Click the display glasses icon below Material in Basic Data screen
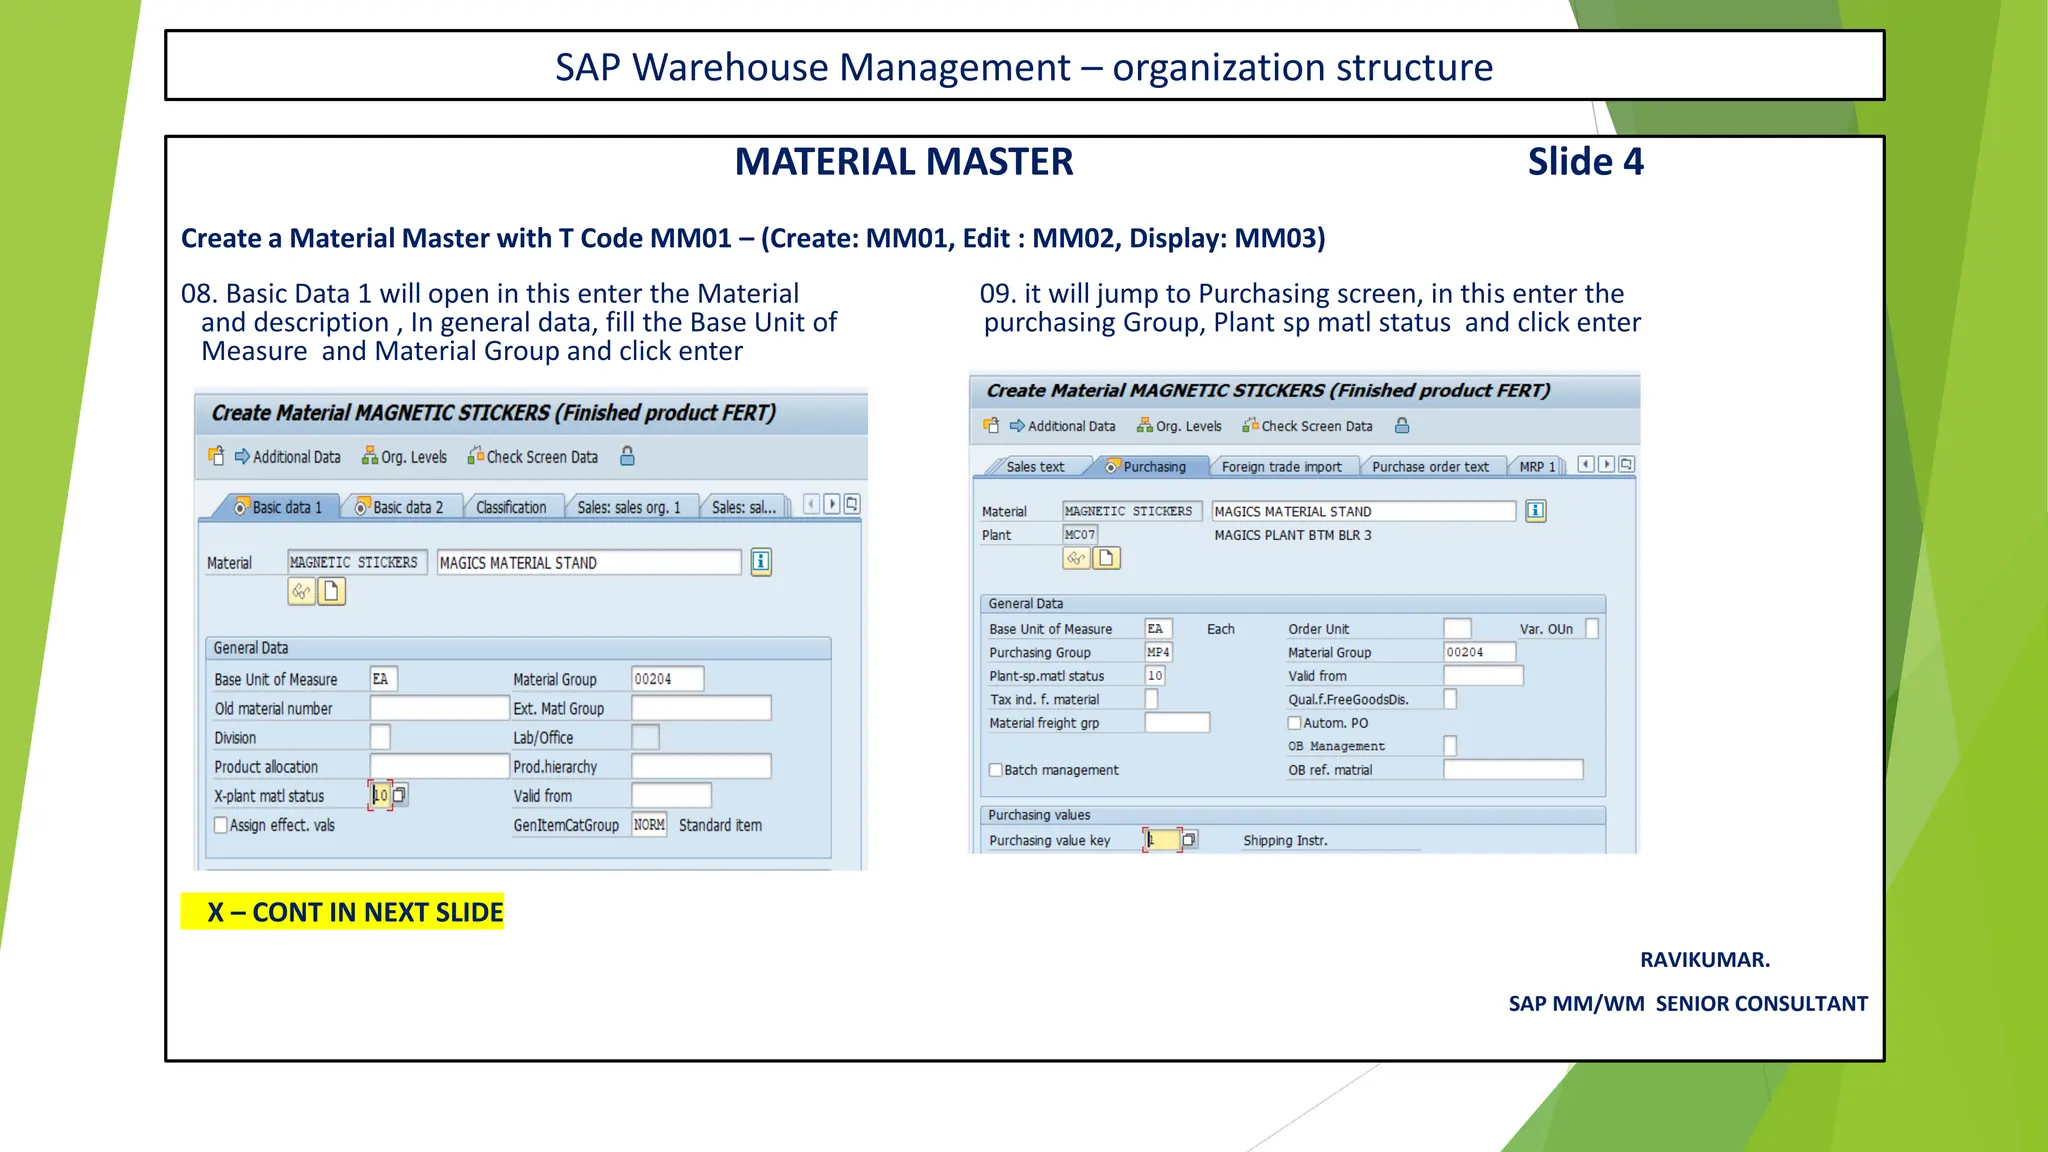 pyautogui.click(x=301, y=592)
